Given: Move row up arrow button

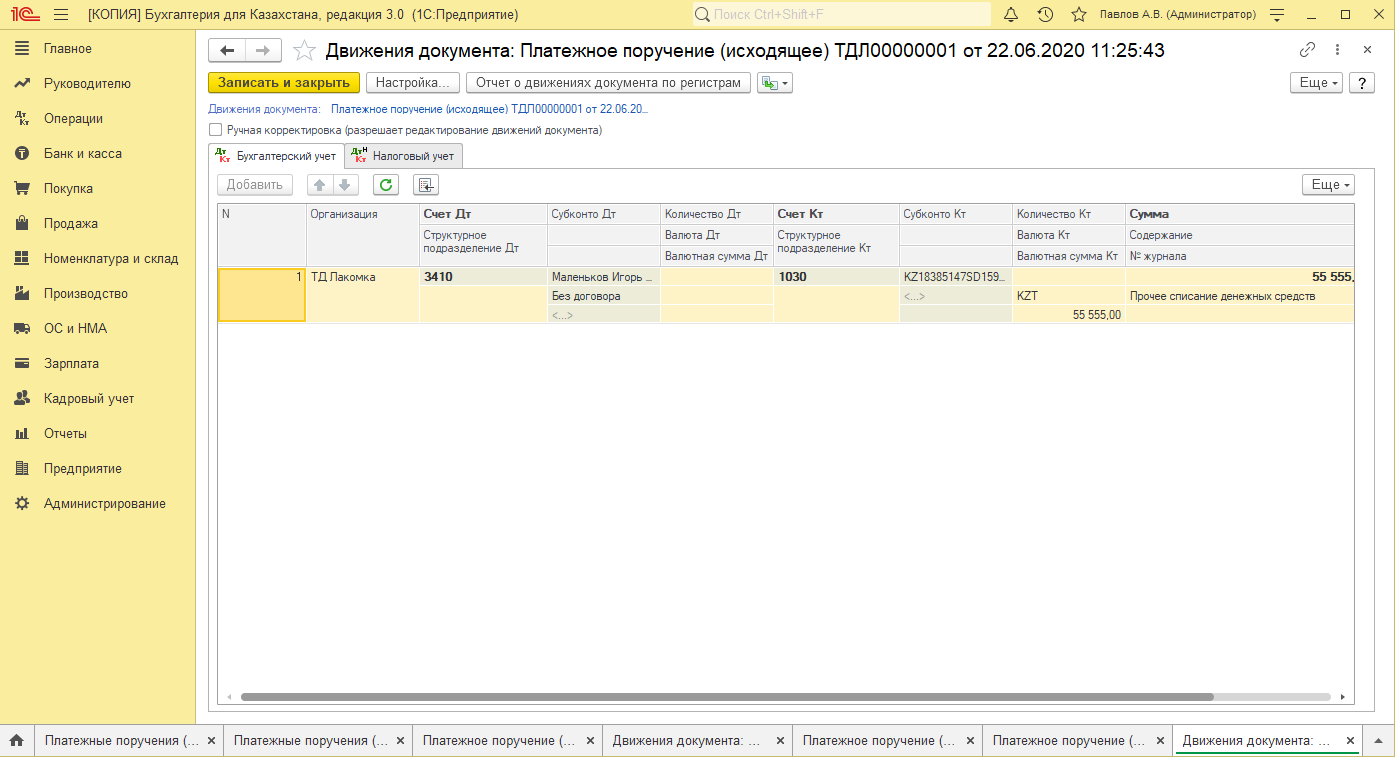Looking at the screenshot, I should point(320,185).
